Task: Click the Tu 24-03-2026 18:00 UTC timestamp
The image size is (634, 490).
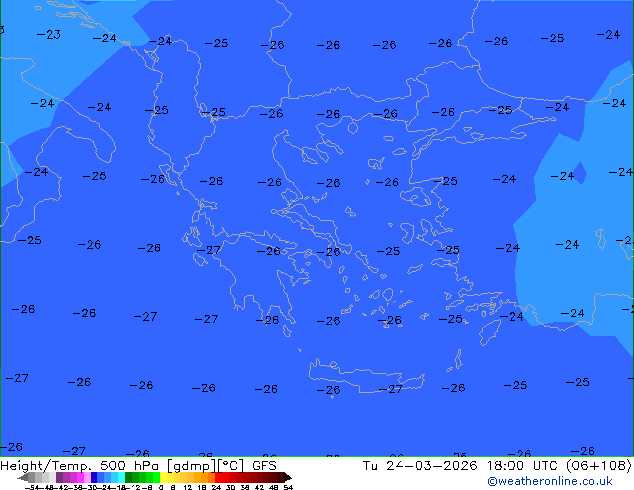Action: point(462,465)
